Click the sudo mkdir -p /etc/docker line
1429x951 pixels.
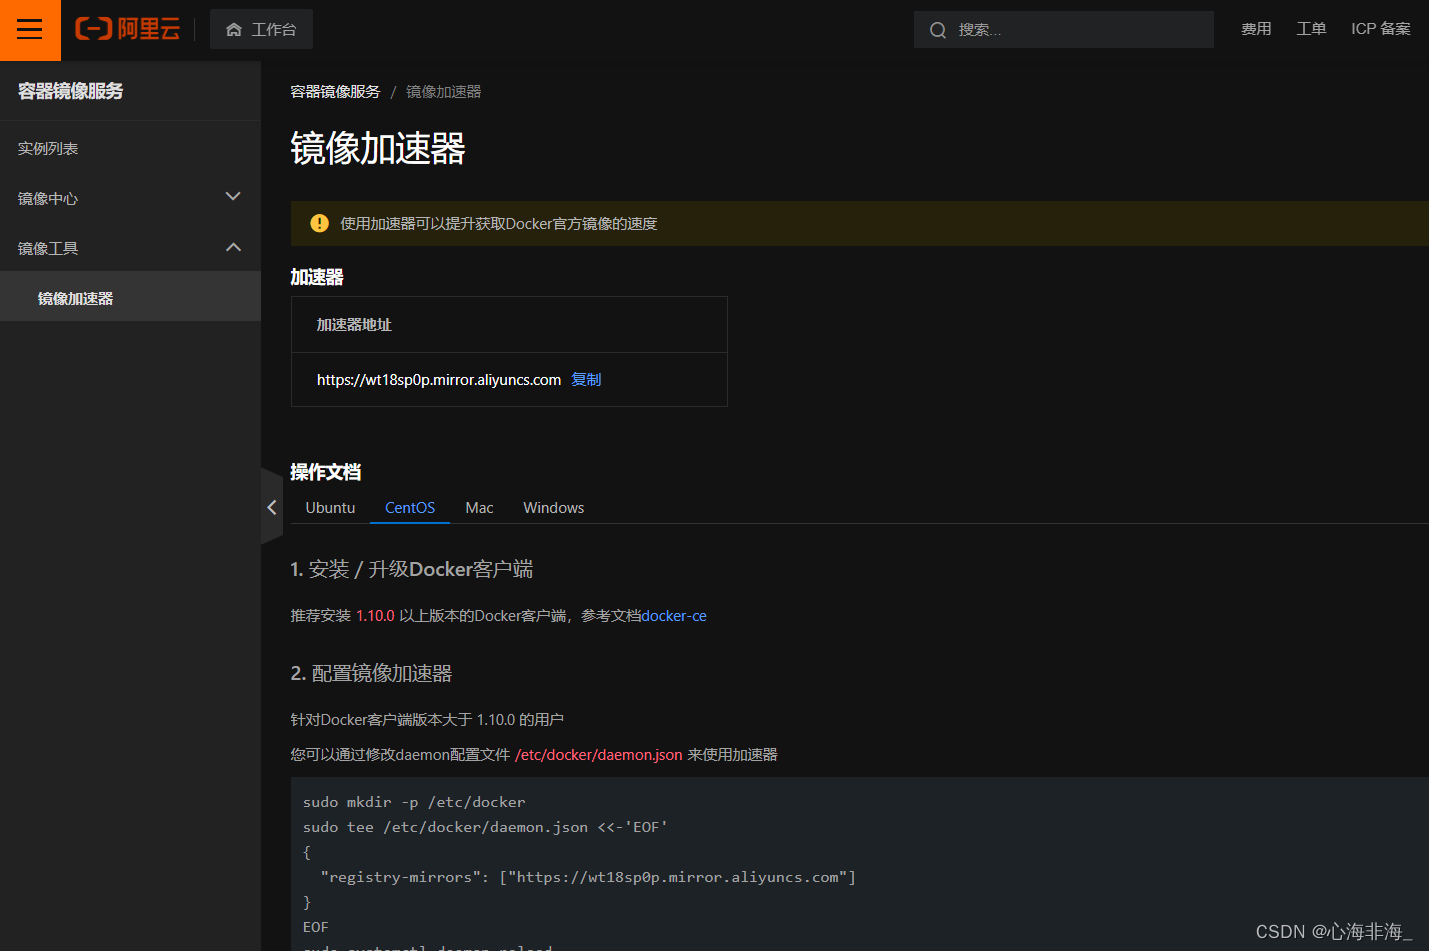[x=414, y=802]
